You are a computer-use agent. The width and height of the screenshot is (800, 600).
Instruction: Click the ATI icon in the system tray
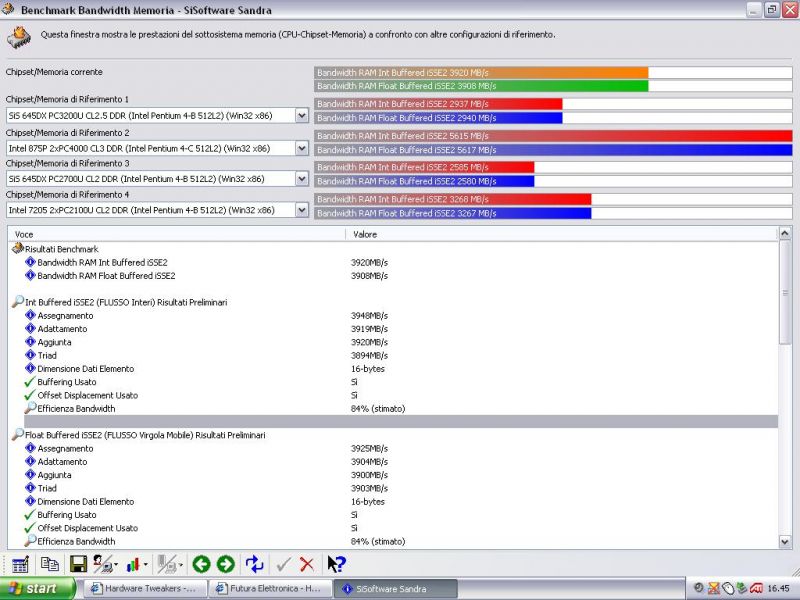pyautogui.click(x=756, y=588)
